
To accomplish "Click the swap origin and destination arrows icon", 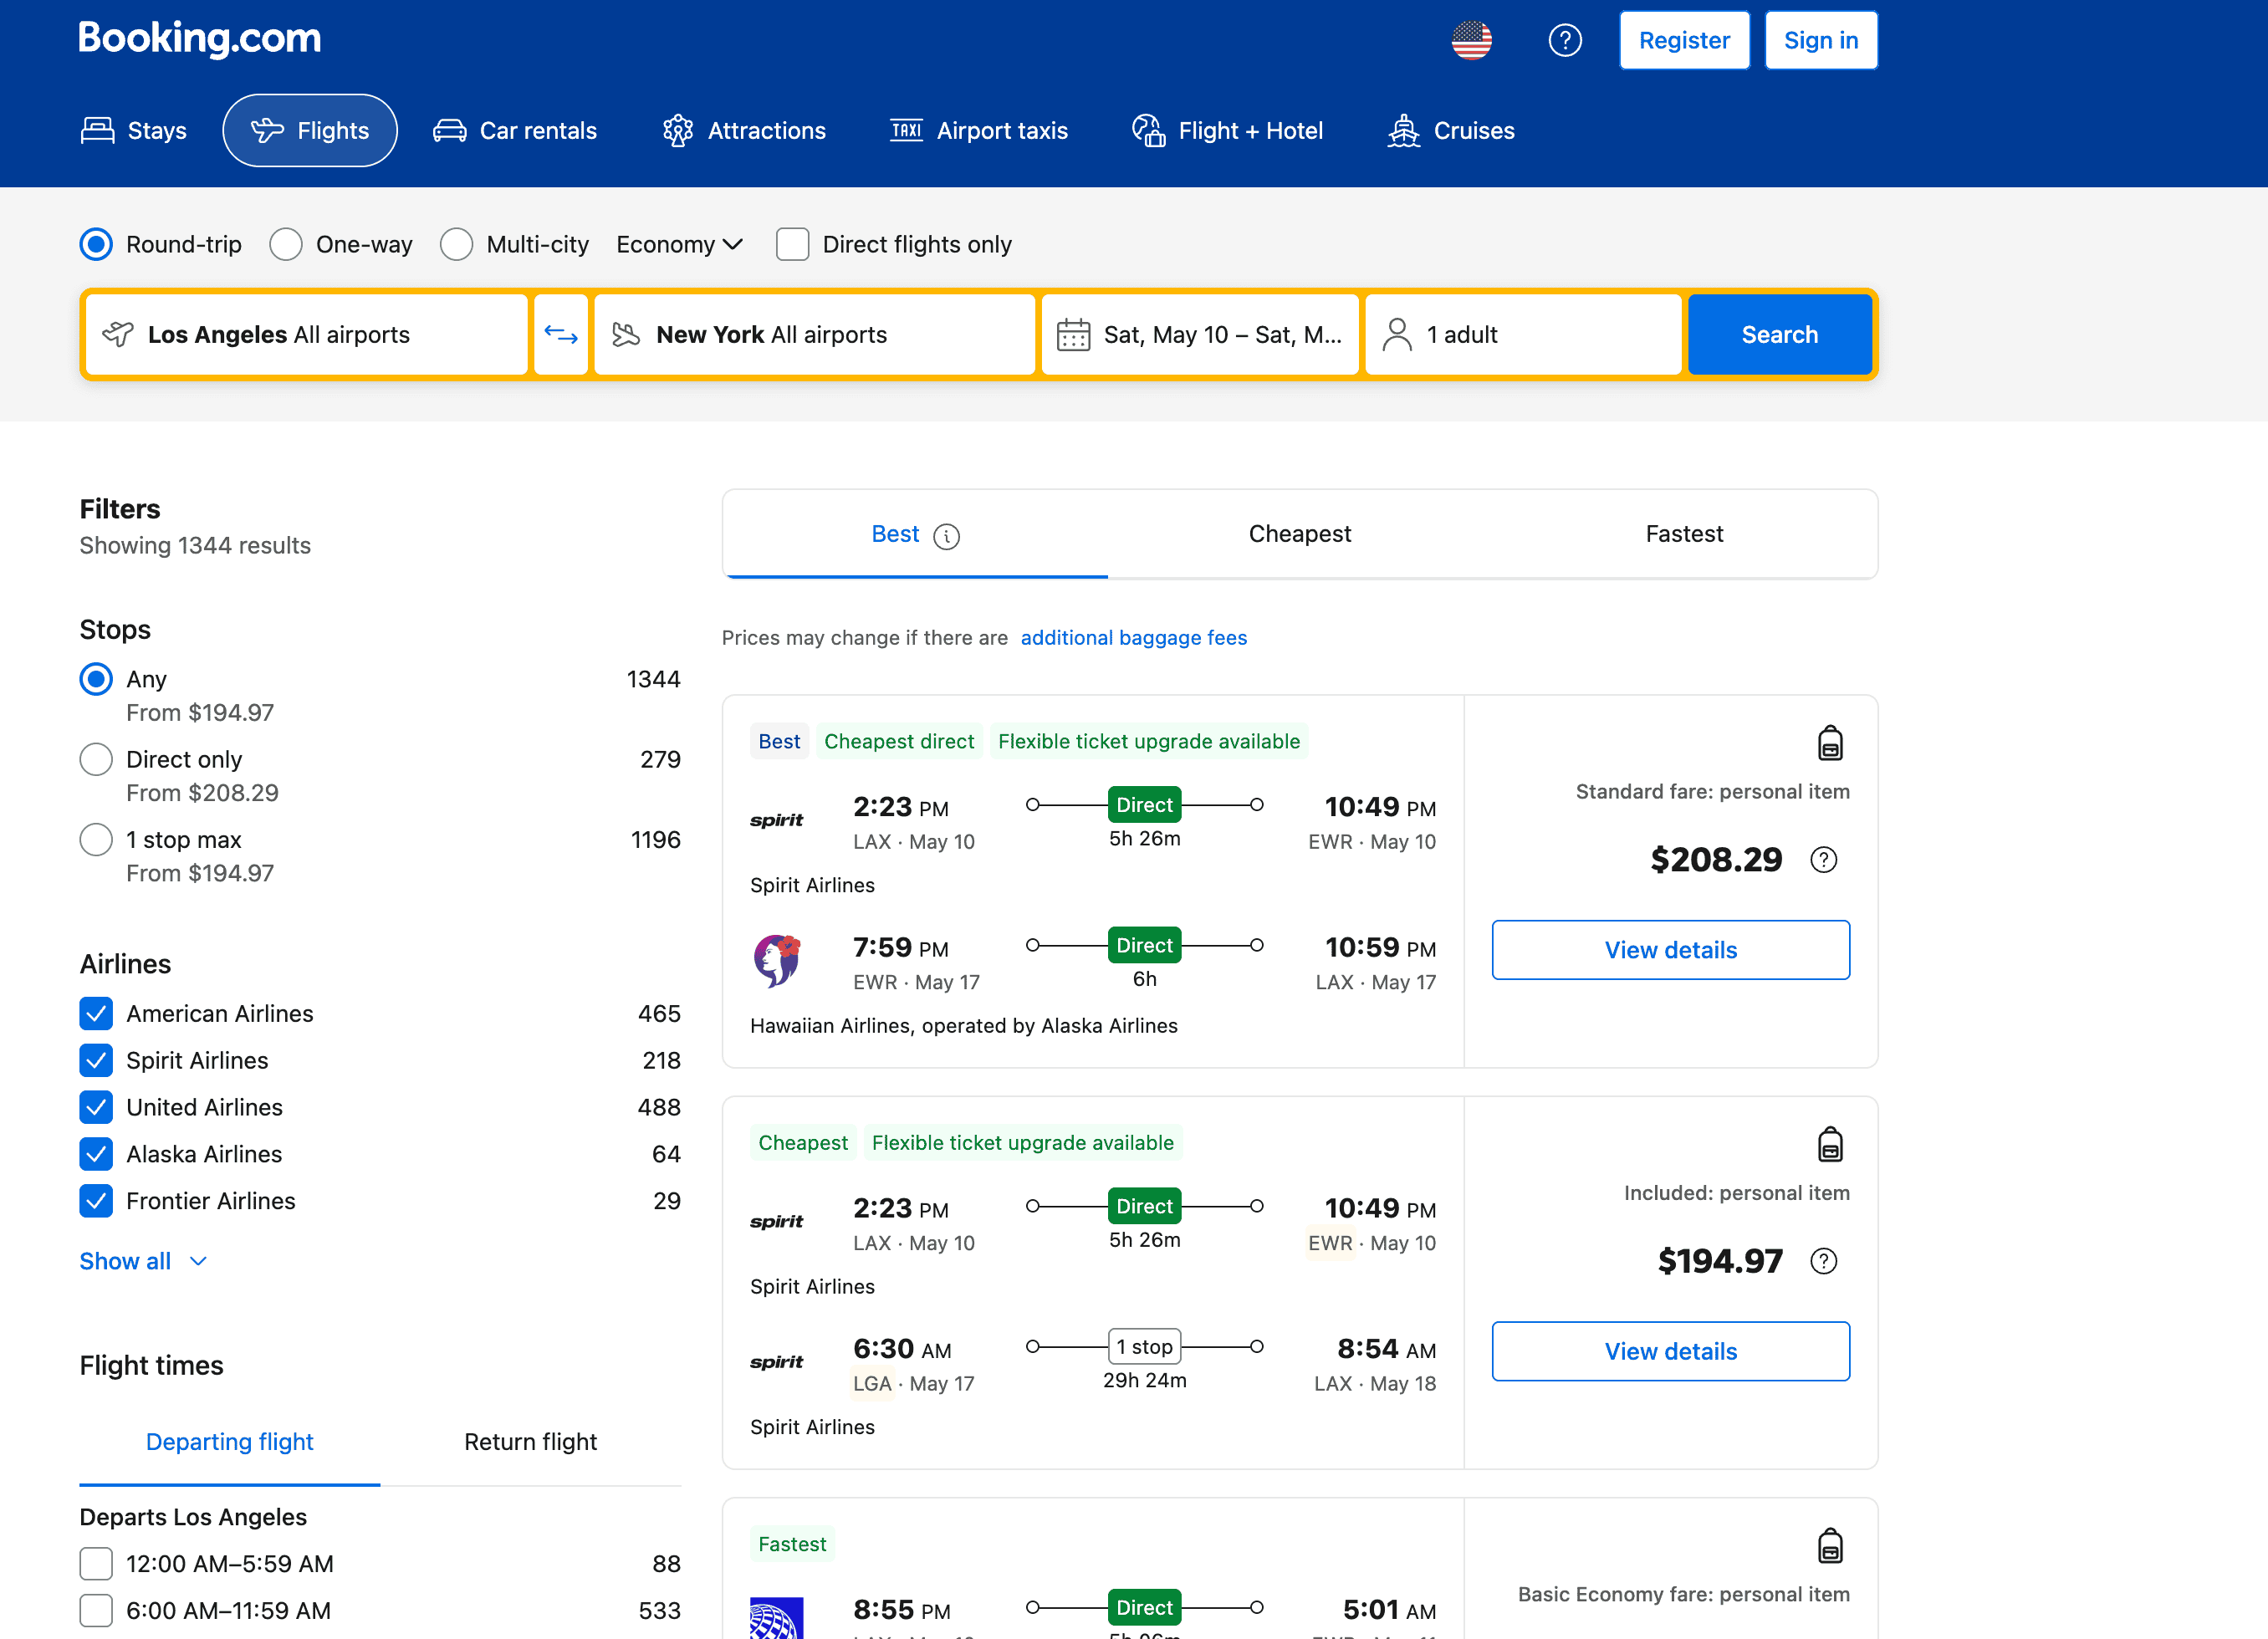I will 561,335.
